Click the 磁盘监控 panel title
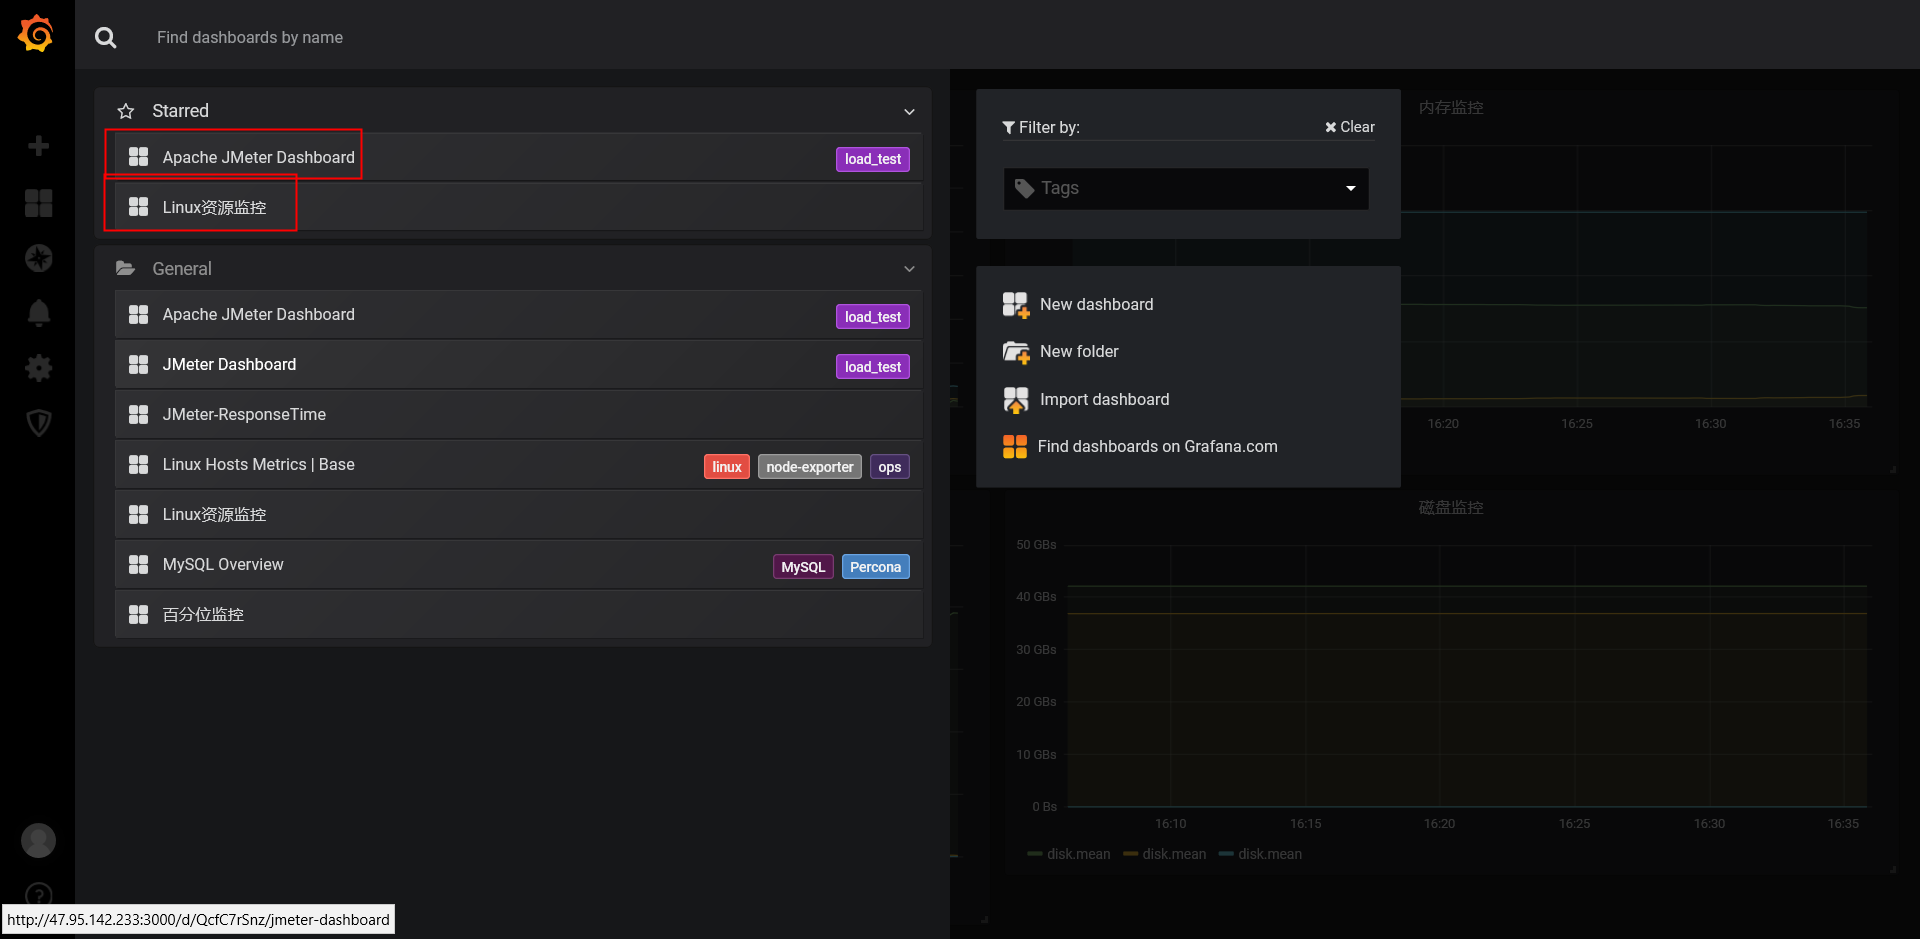Screen dimensions: 1920x939 point(1451,507)
